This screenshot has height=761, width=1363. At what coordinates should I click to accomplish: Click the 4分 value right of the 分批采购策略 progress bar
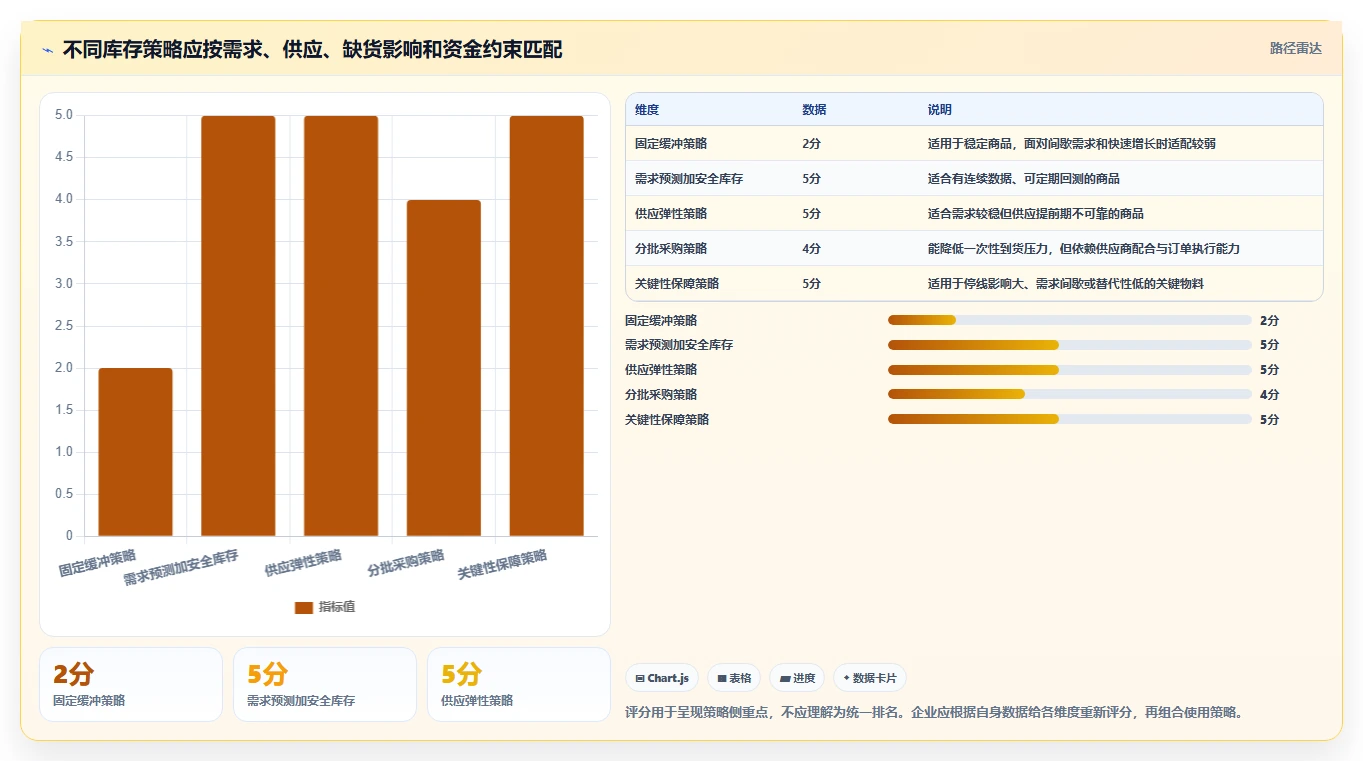click(x=1269, y=395)
